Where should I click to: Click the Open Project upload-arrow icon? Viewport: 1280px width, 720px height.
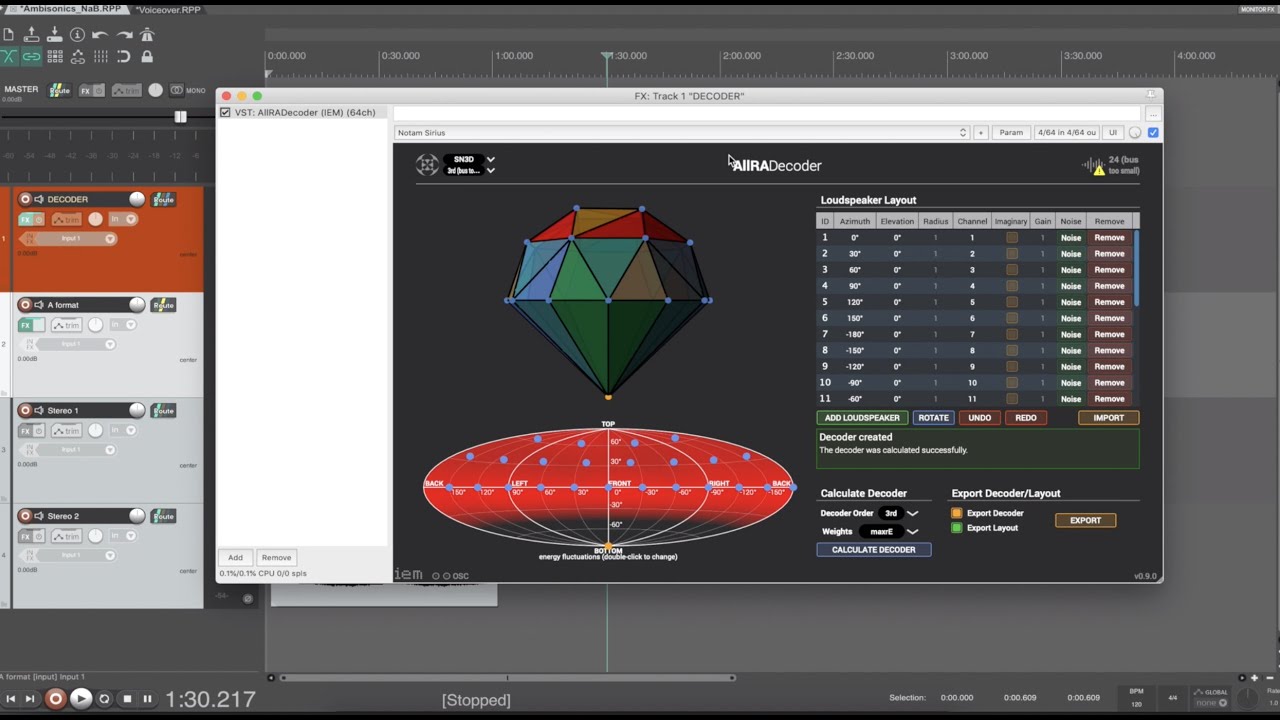pyautogui.click(x=32, y=34)
